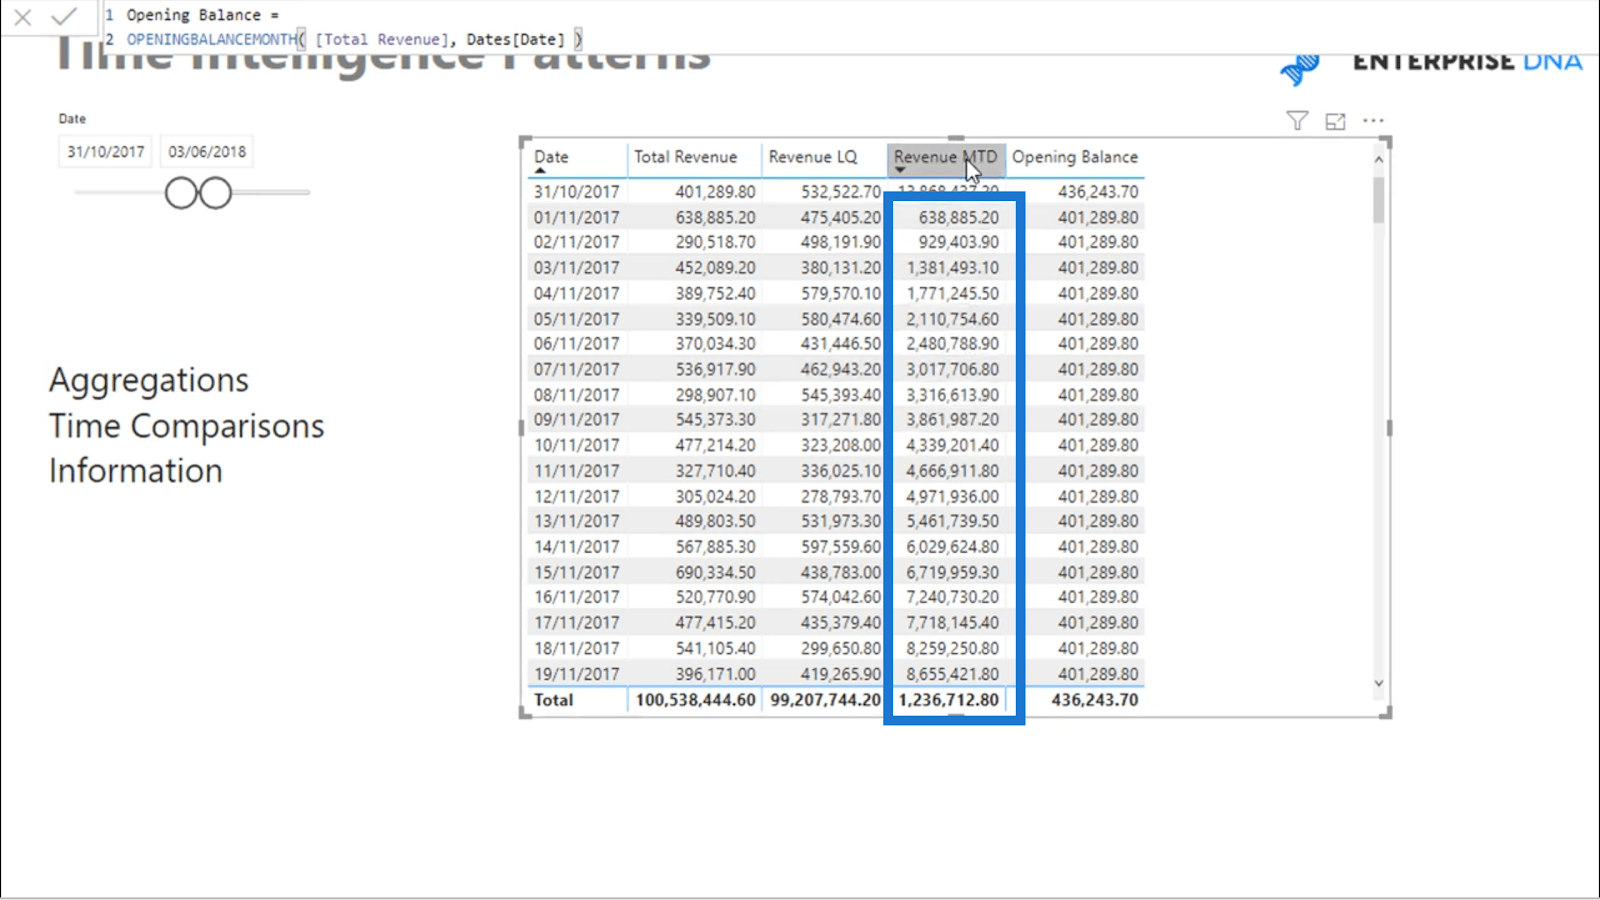Select total revenue sum 100,538,444.60

click(695, 700)
